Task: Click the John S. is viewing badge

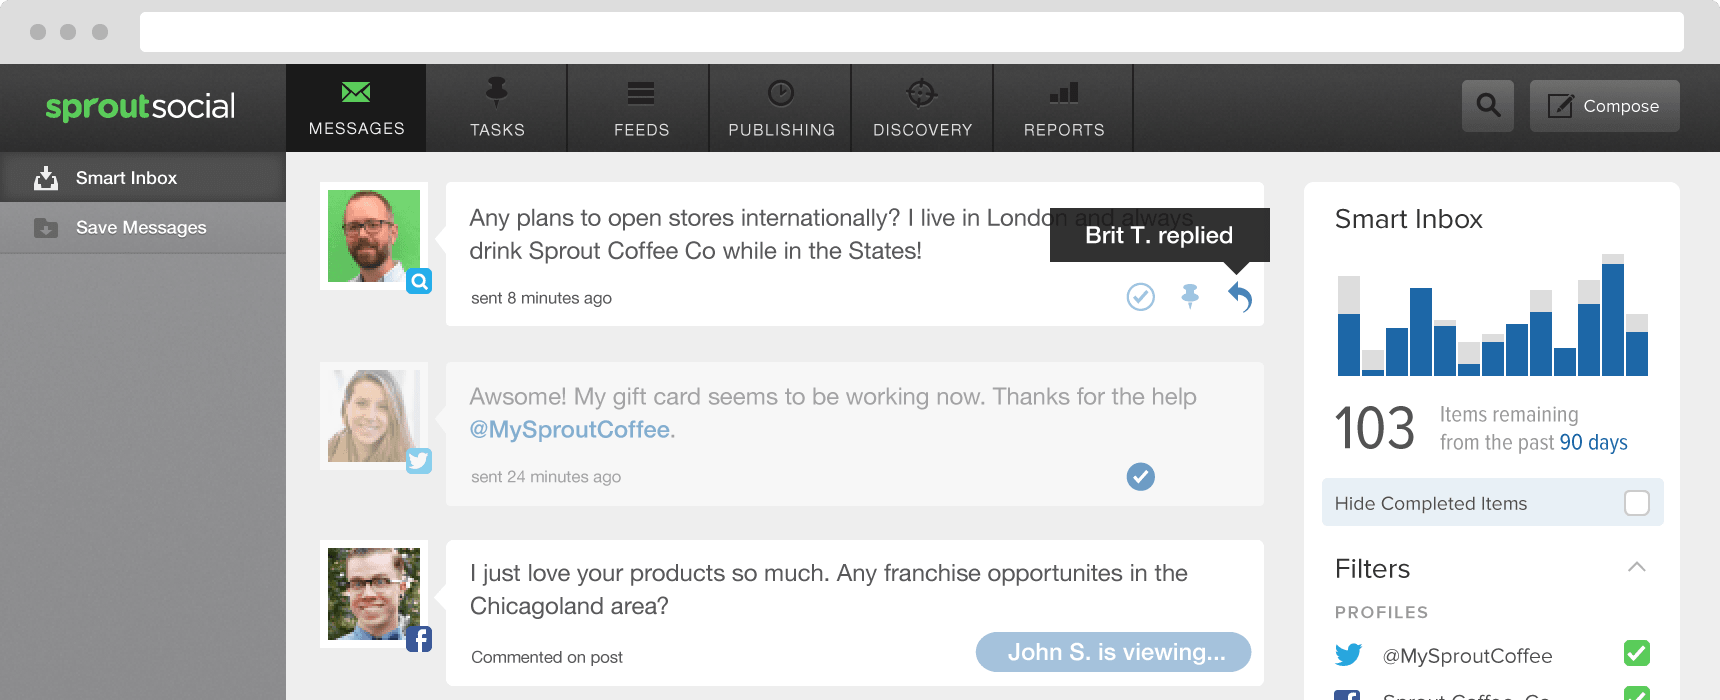Action: coord(1113,652)
